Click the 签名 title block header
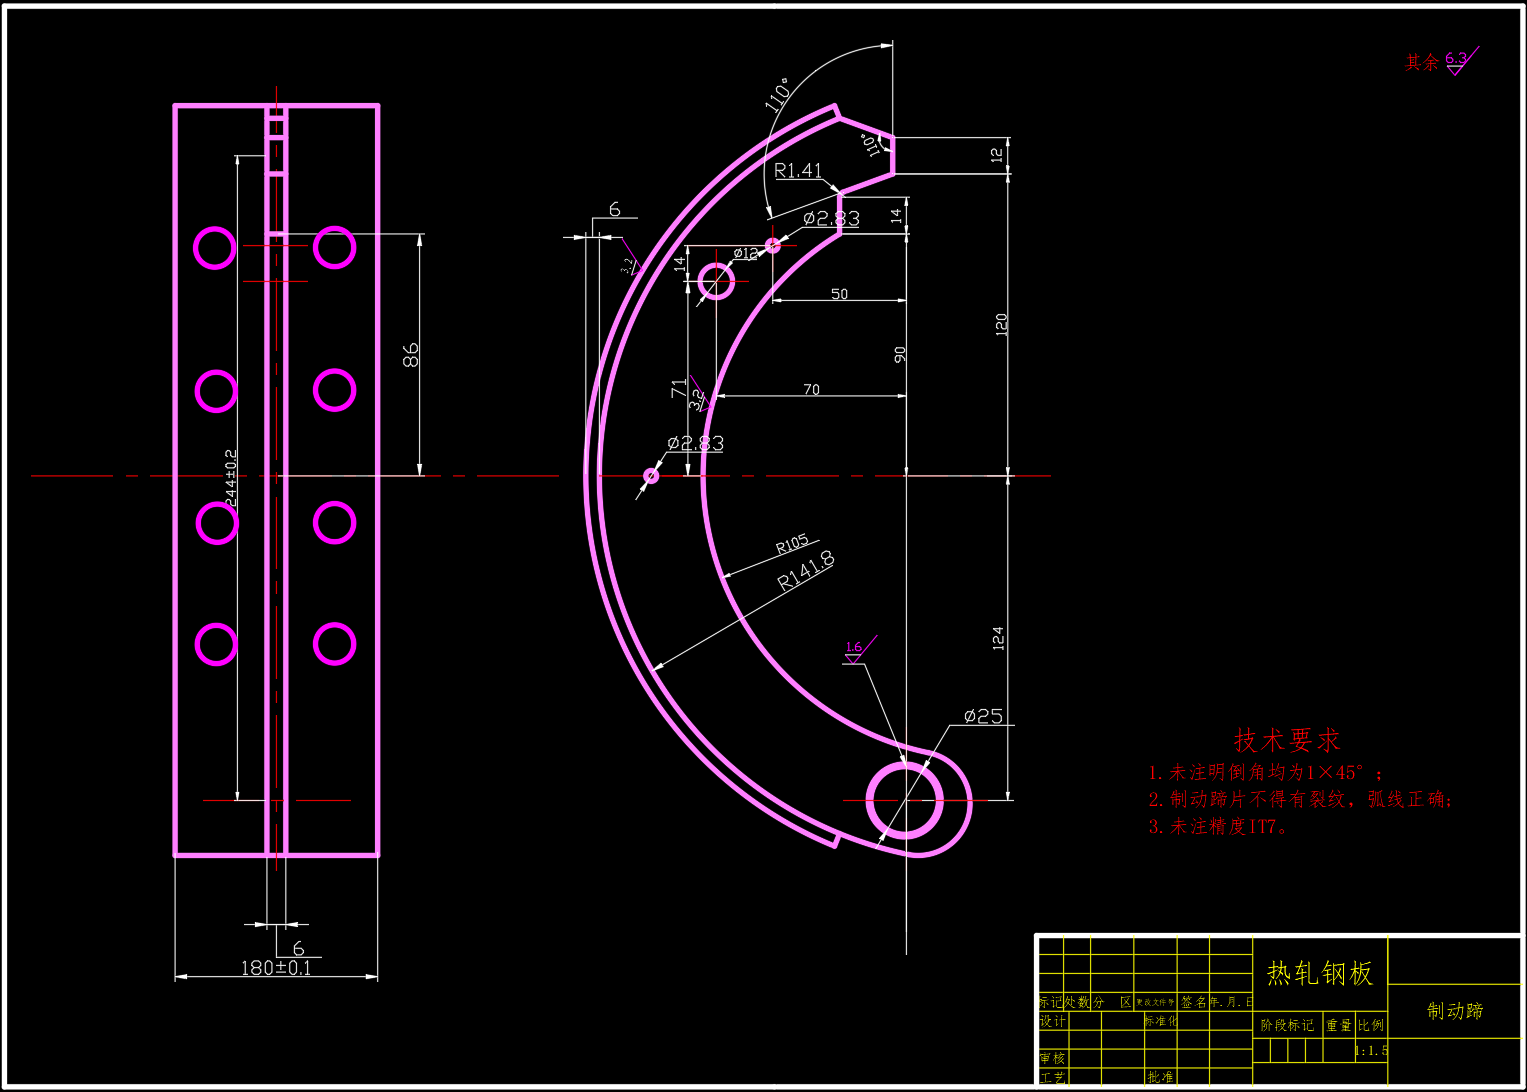 (1194, 1002)
